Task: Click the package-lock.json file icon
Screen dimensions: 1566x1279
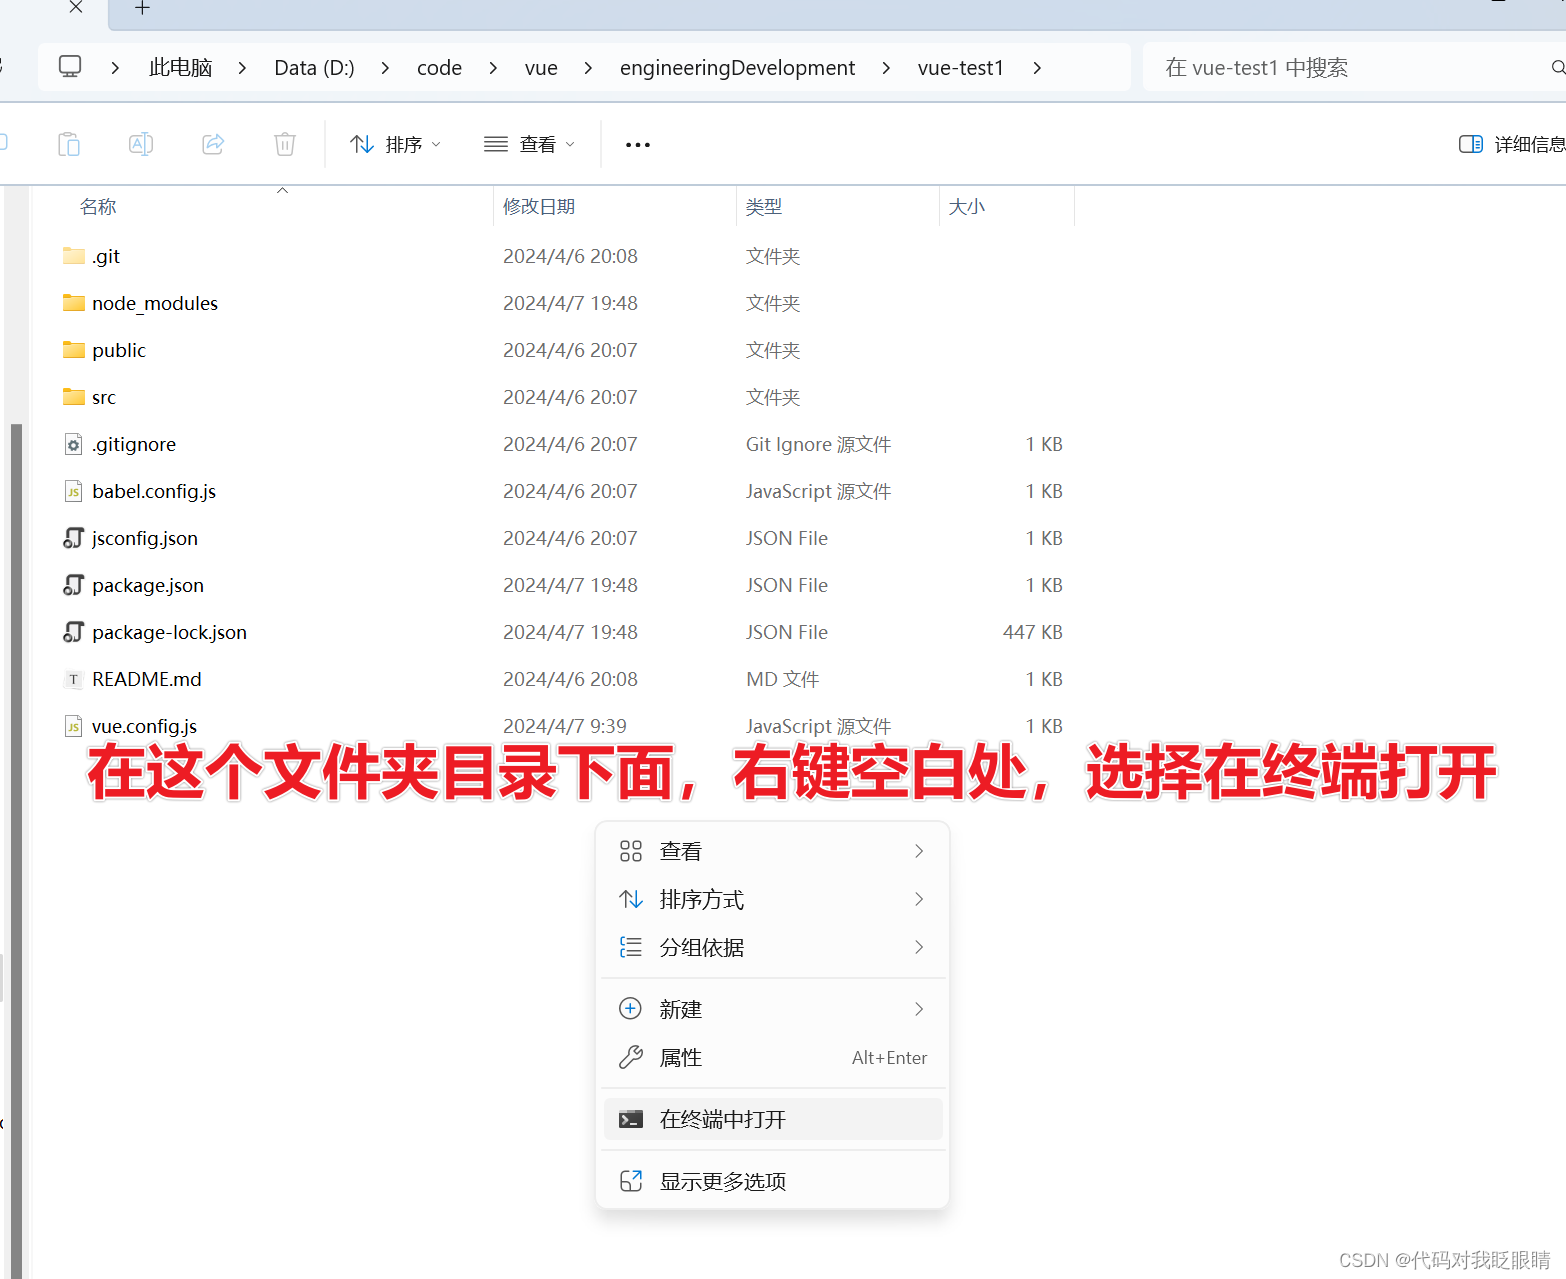Action: tap(74, 632)
